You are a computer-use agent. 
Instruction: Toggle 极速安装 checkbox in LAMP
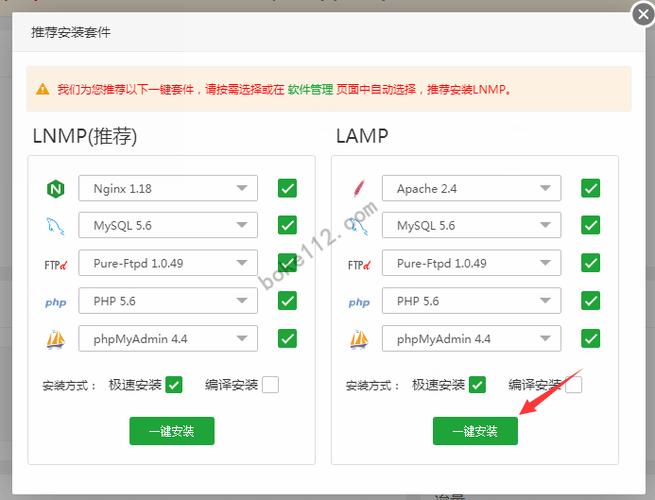tap(477, 385)
